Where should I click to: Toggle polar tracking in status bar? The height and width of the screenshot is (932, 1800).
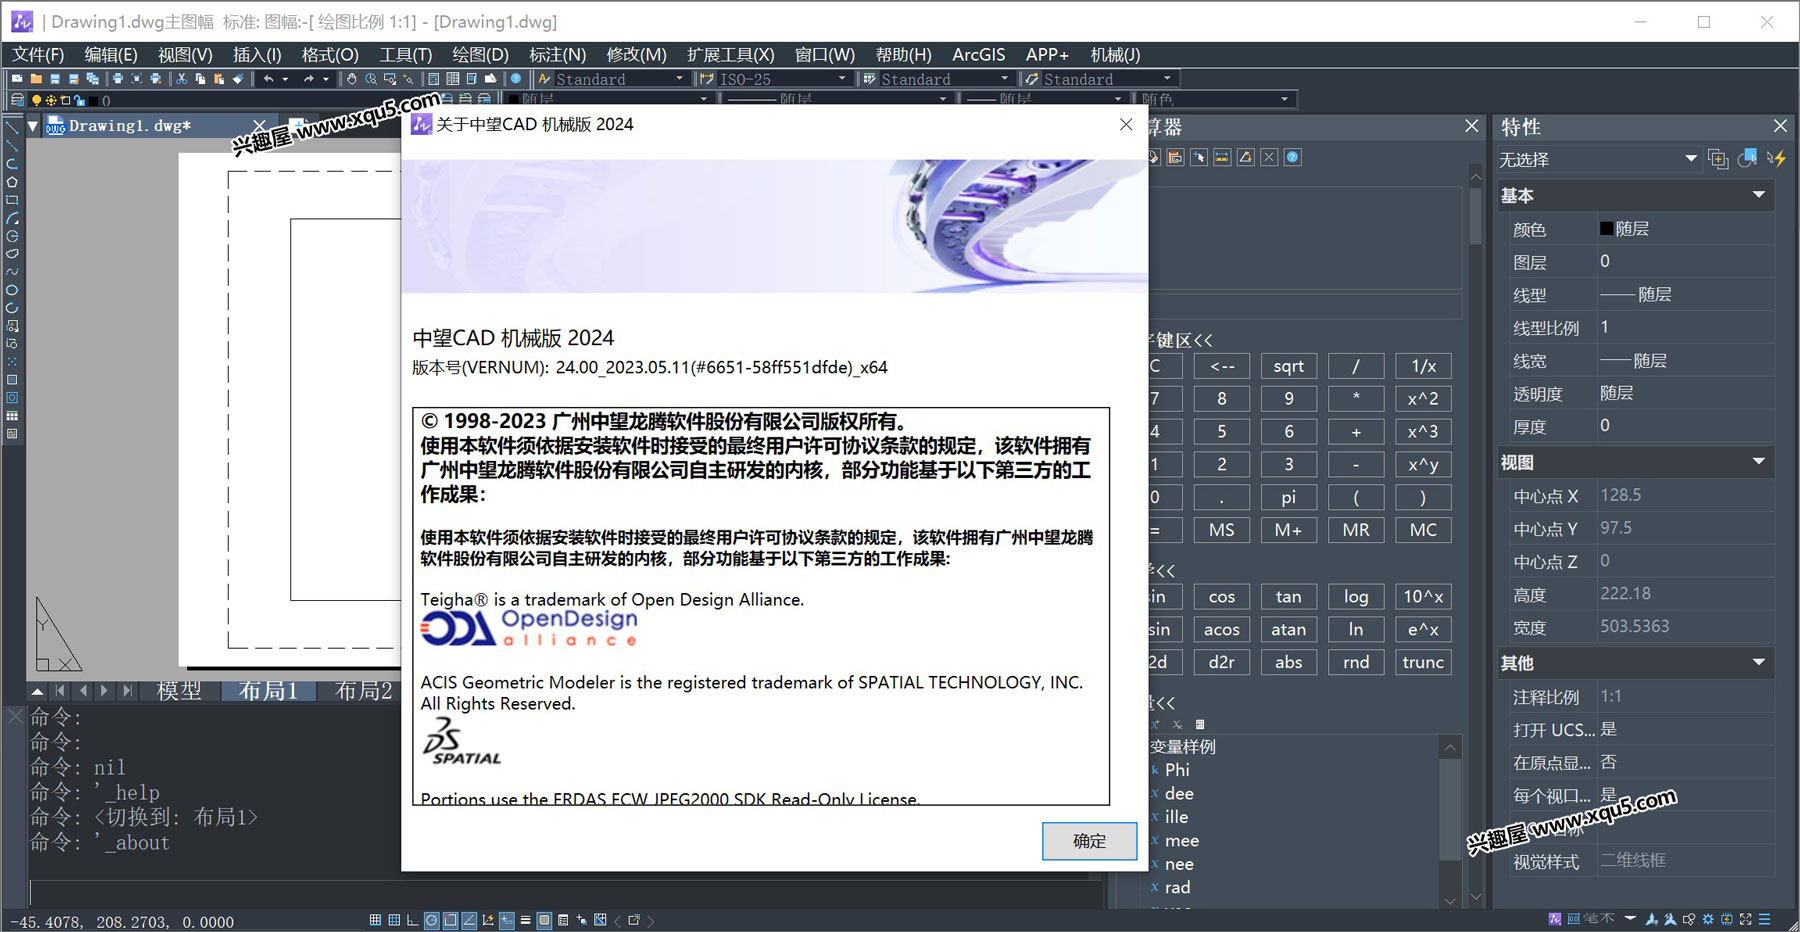tap(431, 920)
